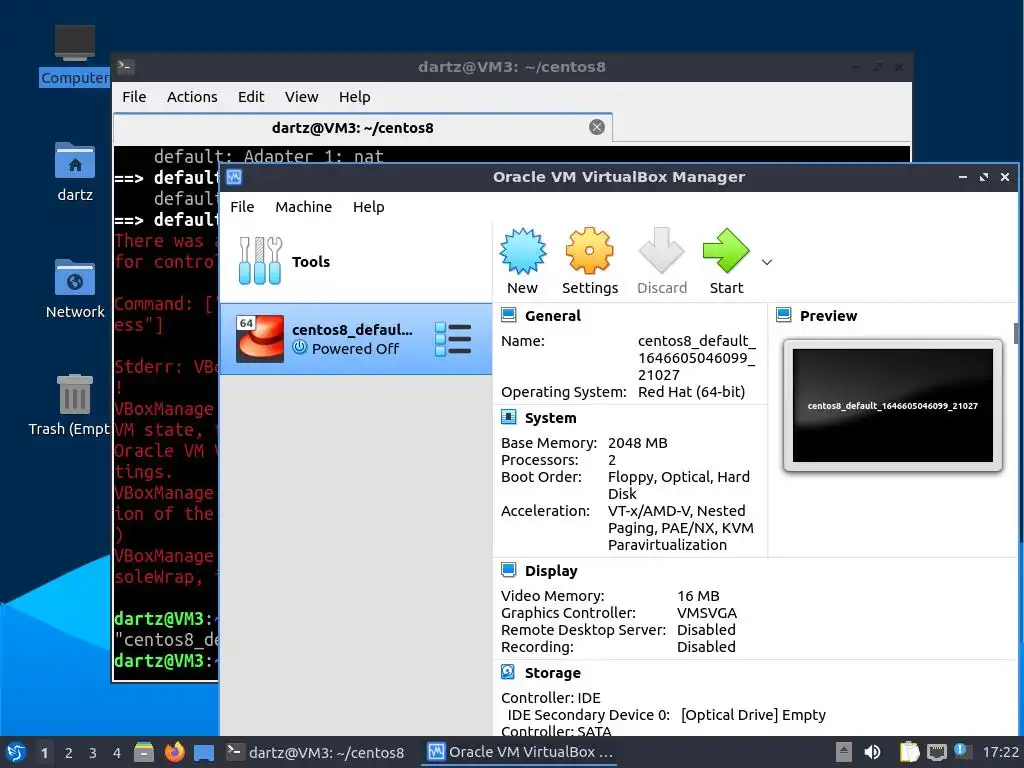Click the General section icon
This screenshot has height=768, width=1024.
509,315
